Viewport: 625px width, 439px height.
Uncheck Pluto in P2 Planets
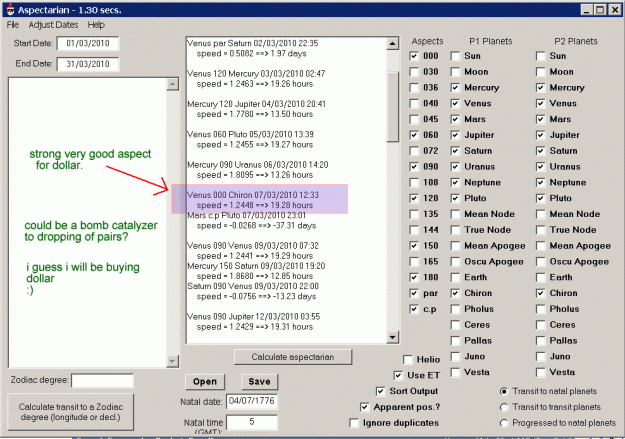point(540,198)
